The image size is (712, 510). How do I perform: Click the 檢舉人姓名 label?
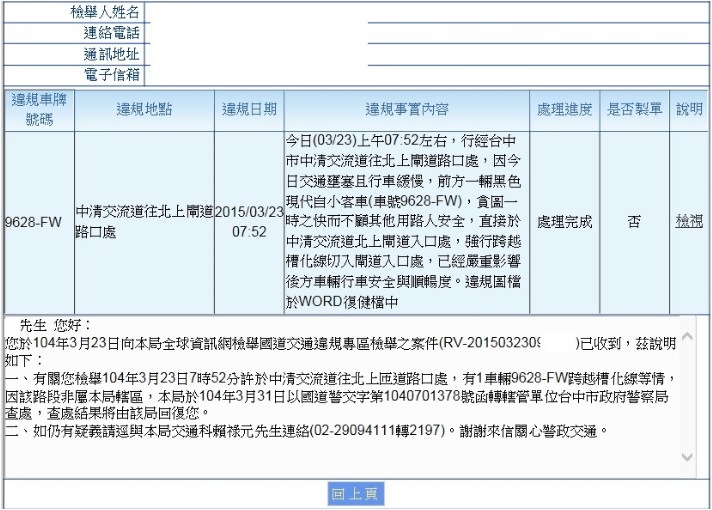pyautogui.click(x=104, y=12)
